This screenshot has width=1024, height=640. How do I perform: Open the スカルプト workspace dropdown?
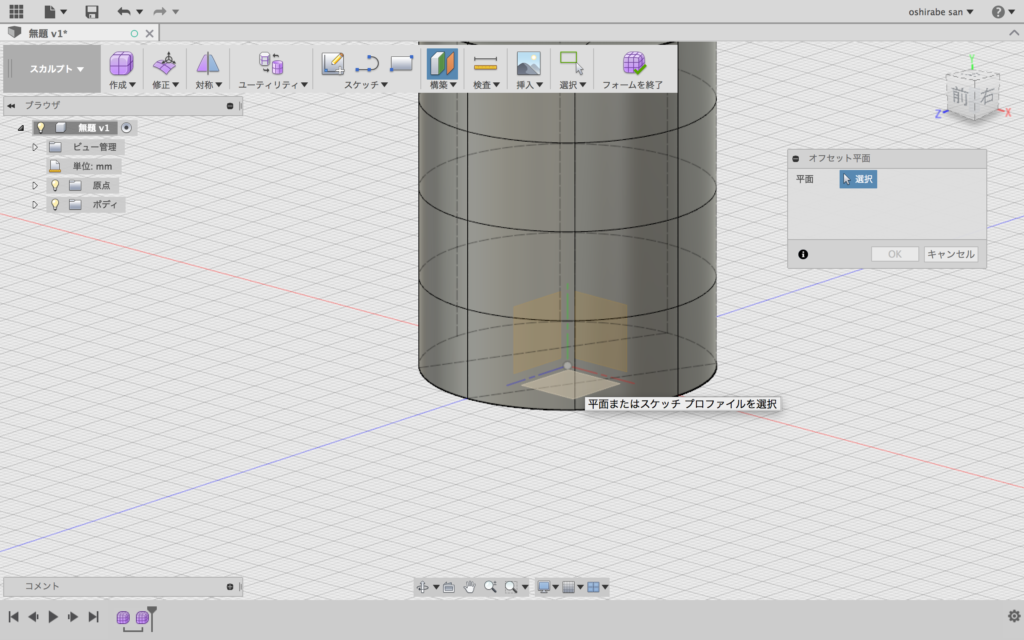(56, 69)
